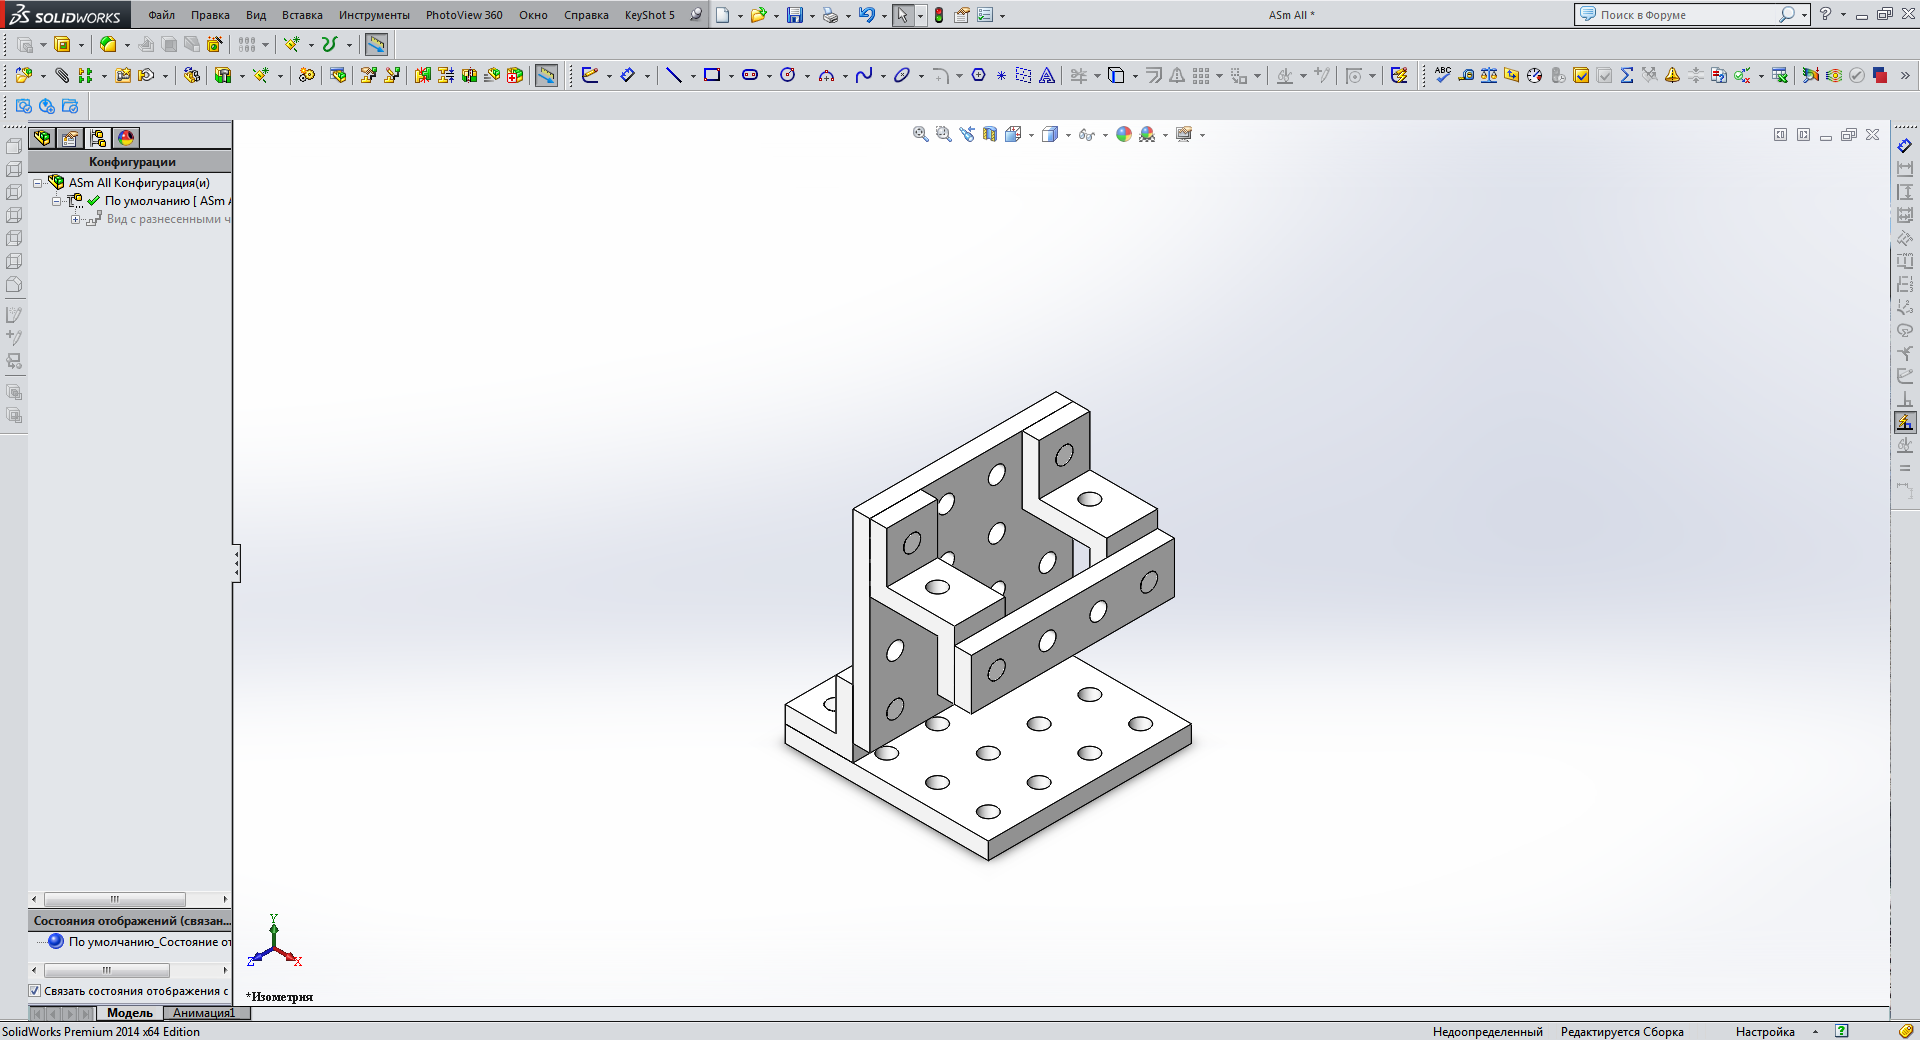Open the Rectangle tool dropdown arrow

point(731,76)
